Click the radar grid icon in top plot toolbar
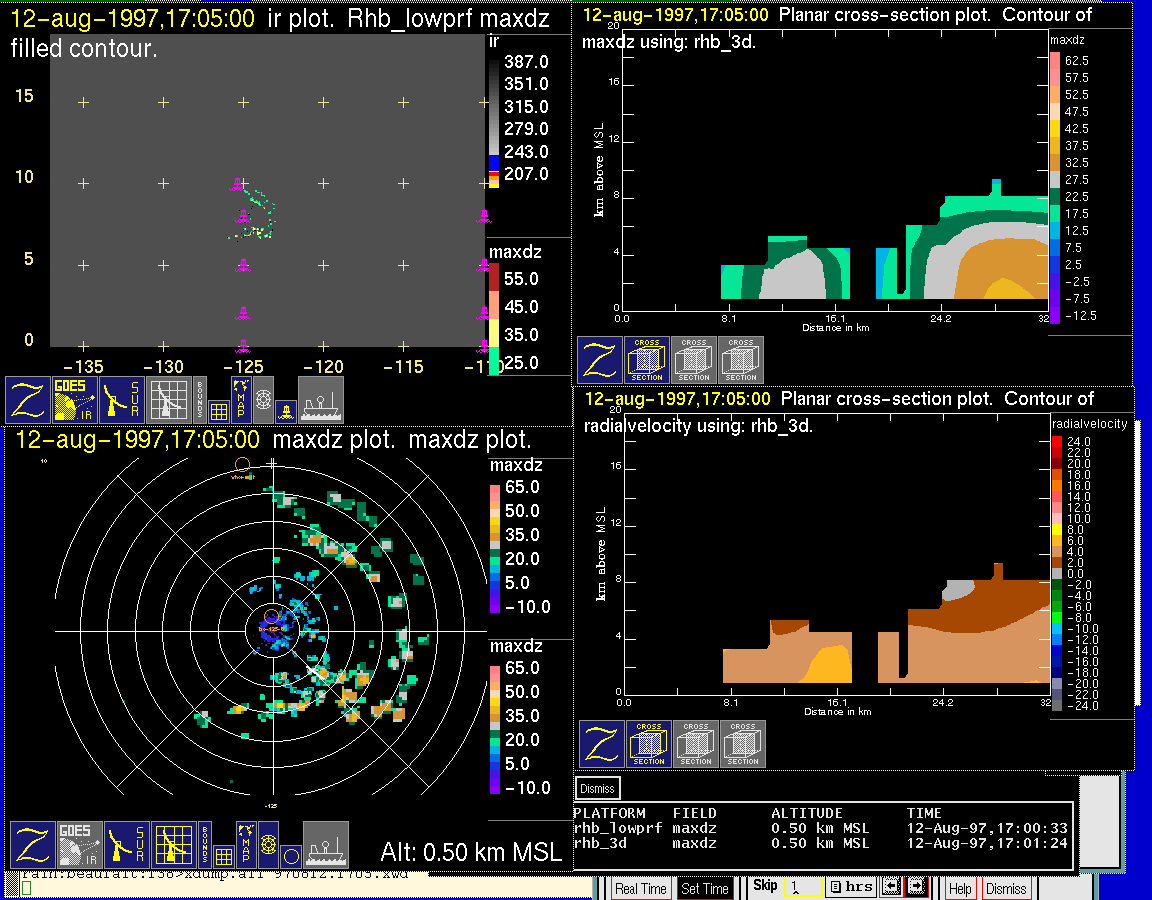Image resolution: width=1152 pixels, height=900 pixels. click(168, 400)
